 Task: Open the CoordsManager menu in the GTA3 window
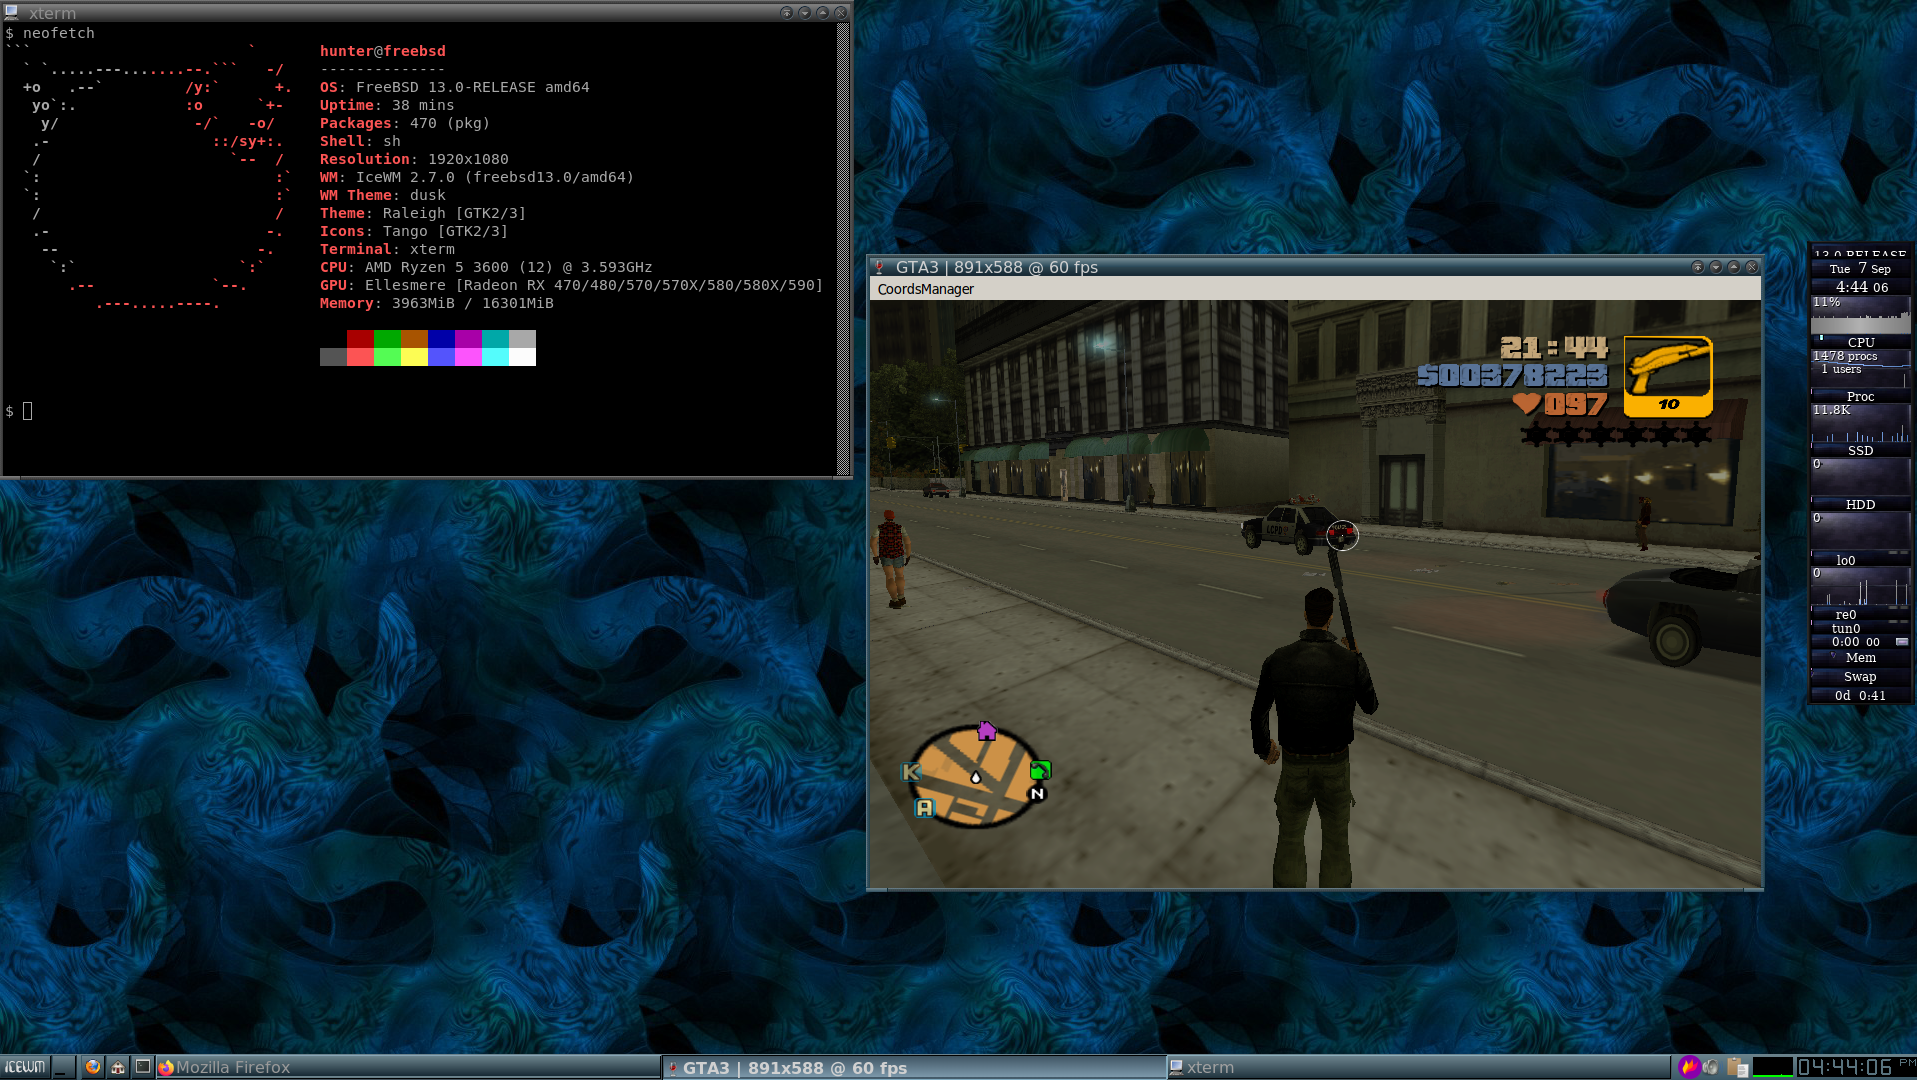[925, 289]
